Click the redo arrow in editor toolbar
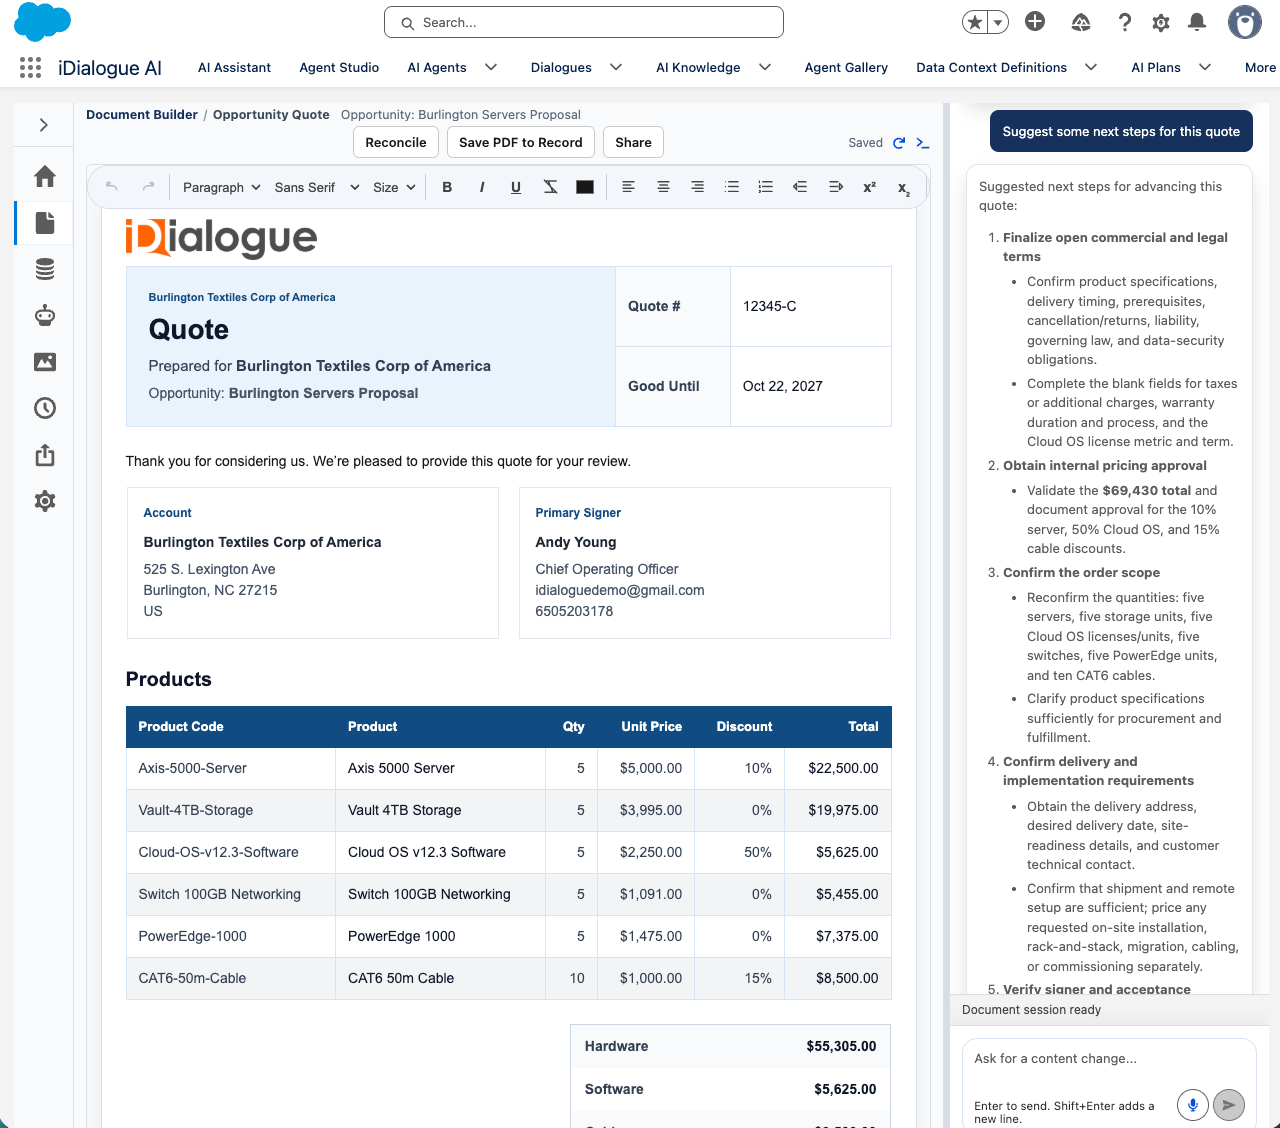1280x1128 pixels. tap(148, 187)
